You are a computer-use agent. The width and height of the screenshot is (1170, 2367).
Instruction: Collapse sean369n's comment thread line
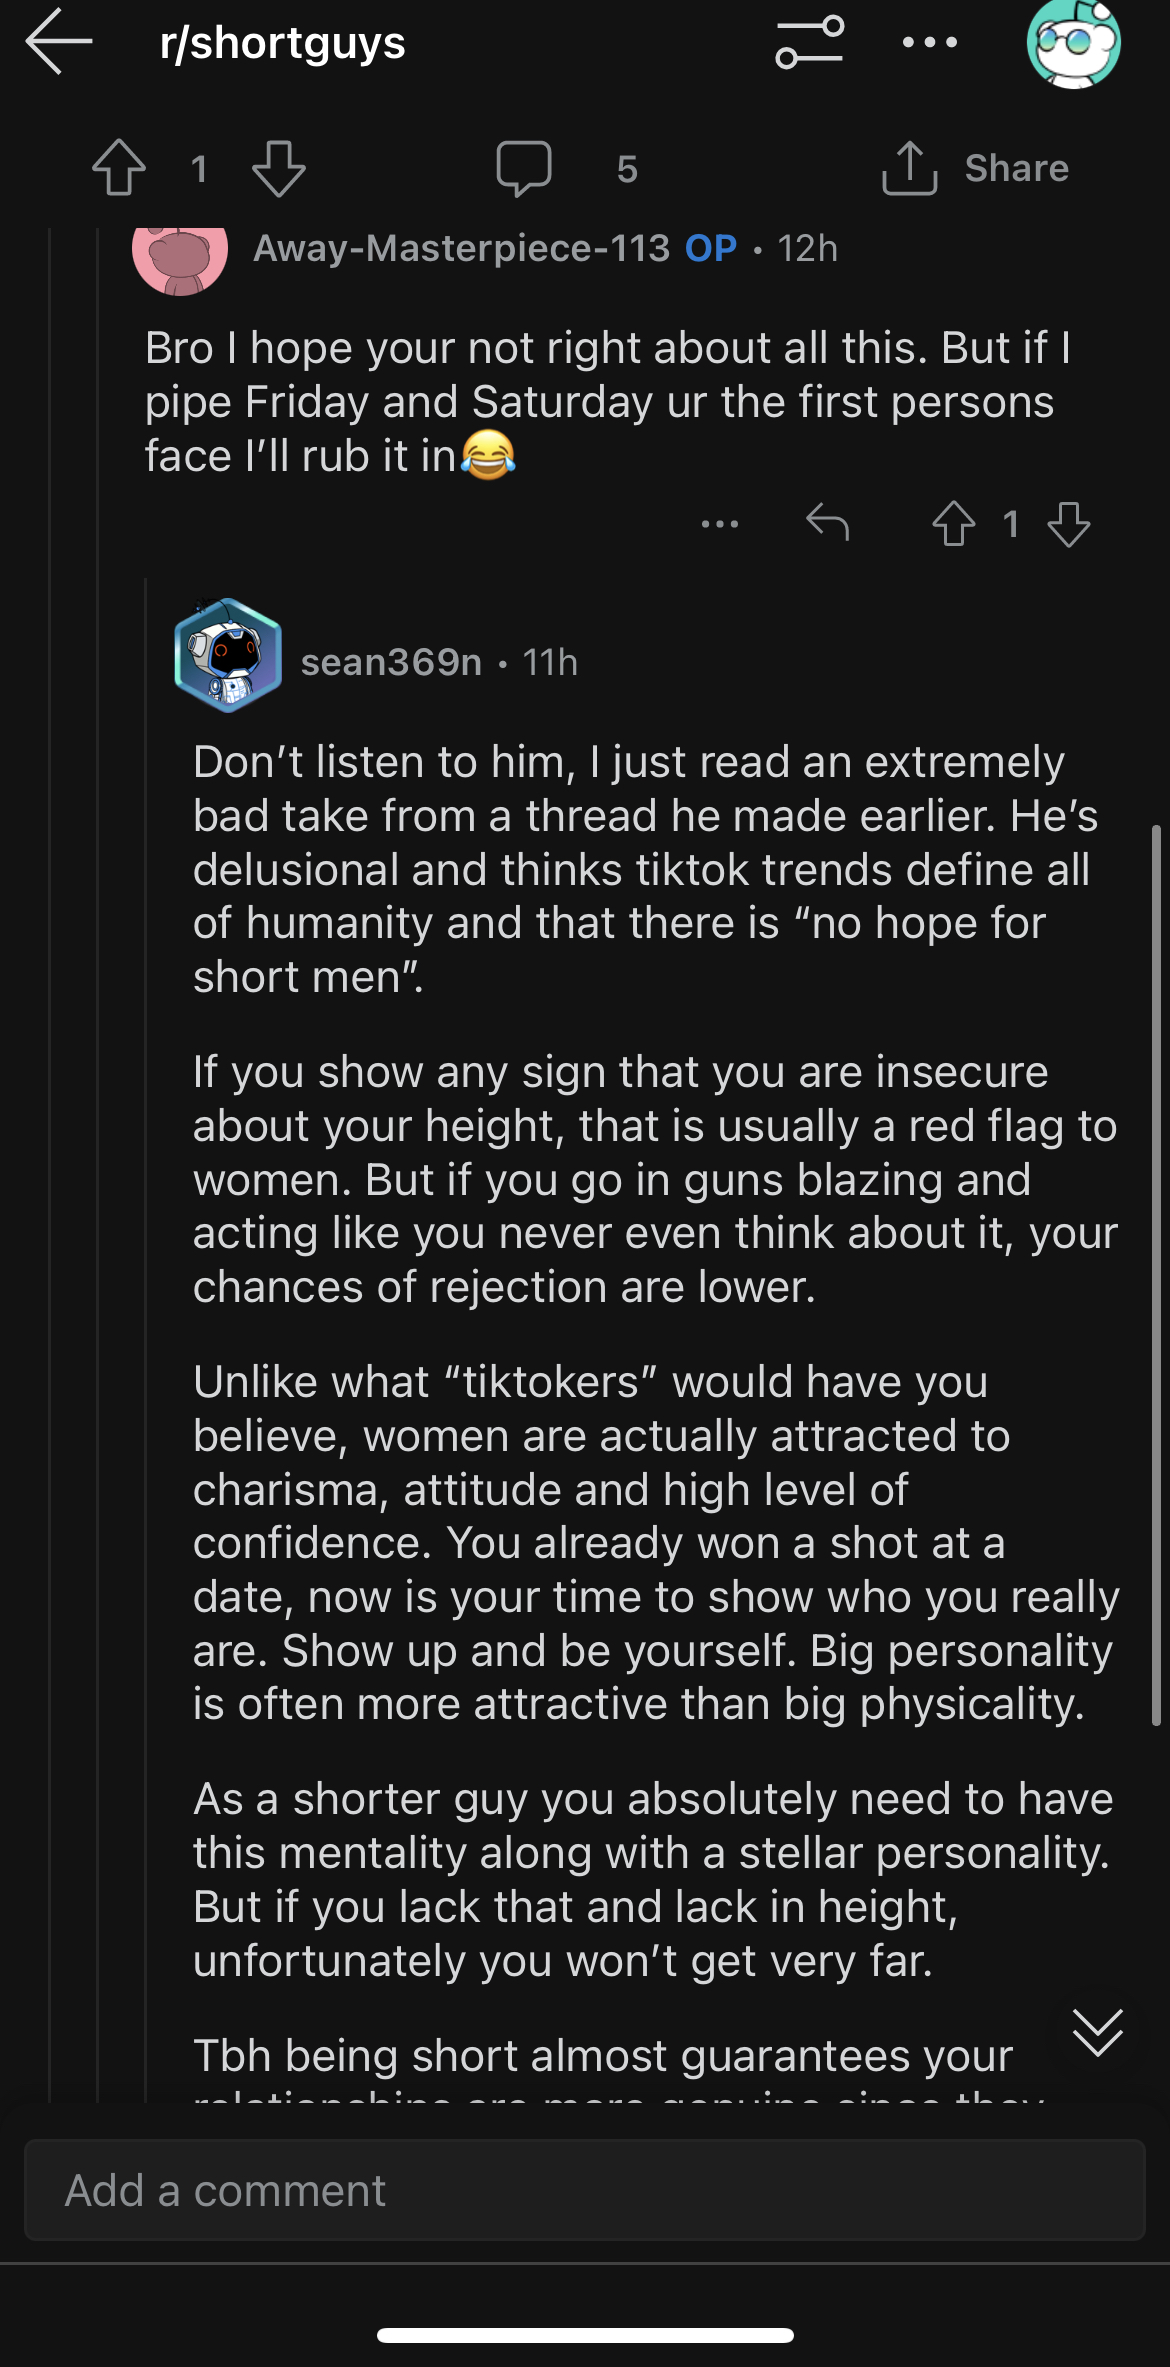146,1340
